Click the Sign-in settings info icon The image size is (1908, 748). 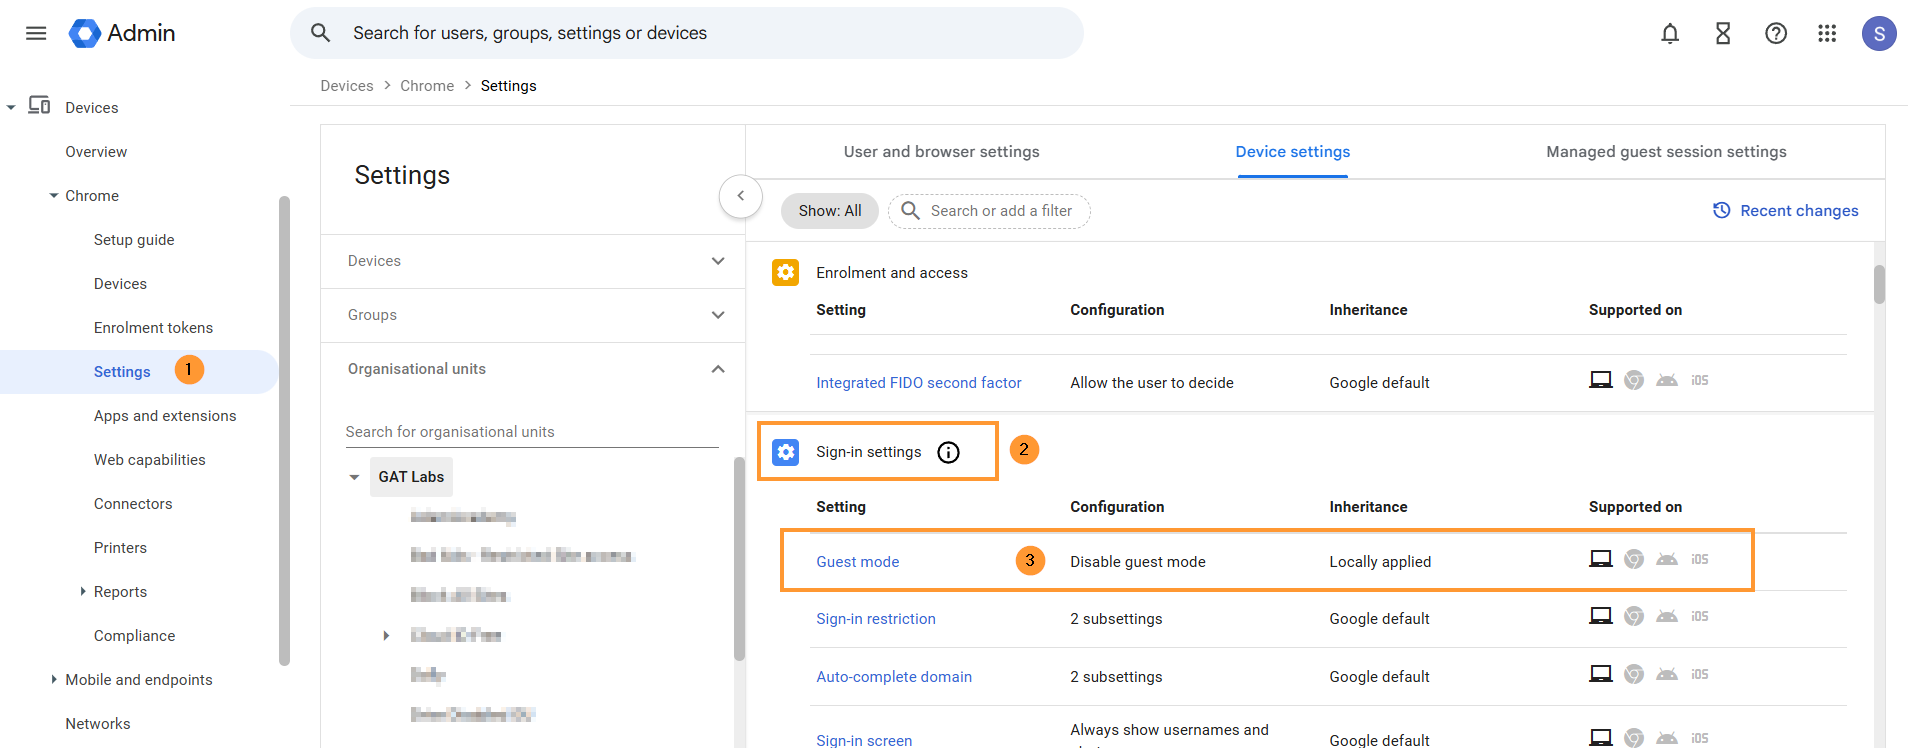click(x=948, y=453)
